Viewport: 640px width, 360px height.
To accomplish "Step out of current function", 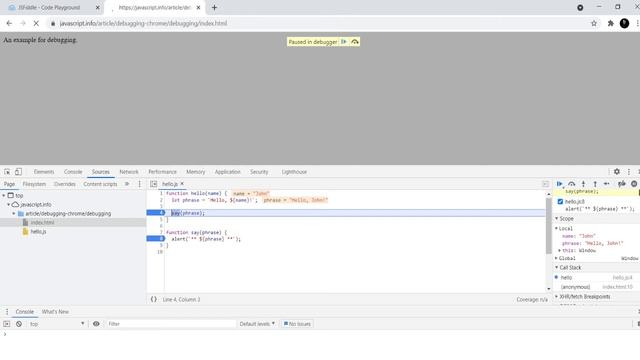I will click(x=595, y=184).
